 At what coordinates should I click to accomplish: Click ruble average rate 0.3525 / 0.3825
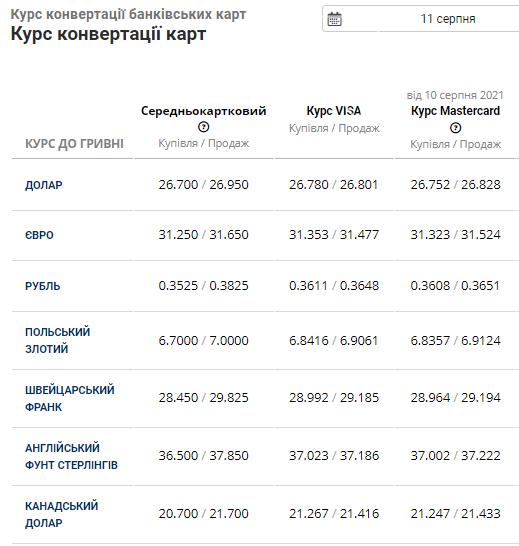click(x=203, y=286)
